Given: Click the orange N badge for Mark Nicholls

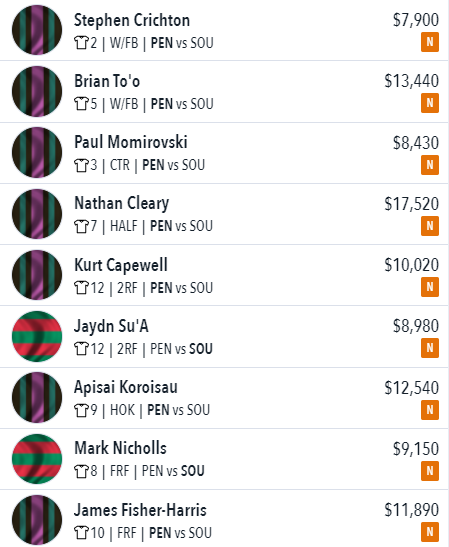Looking at the screenshot, I should (429, 471).
